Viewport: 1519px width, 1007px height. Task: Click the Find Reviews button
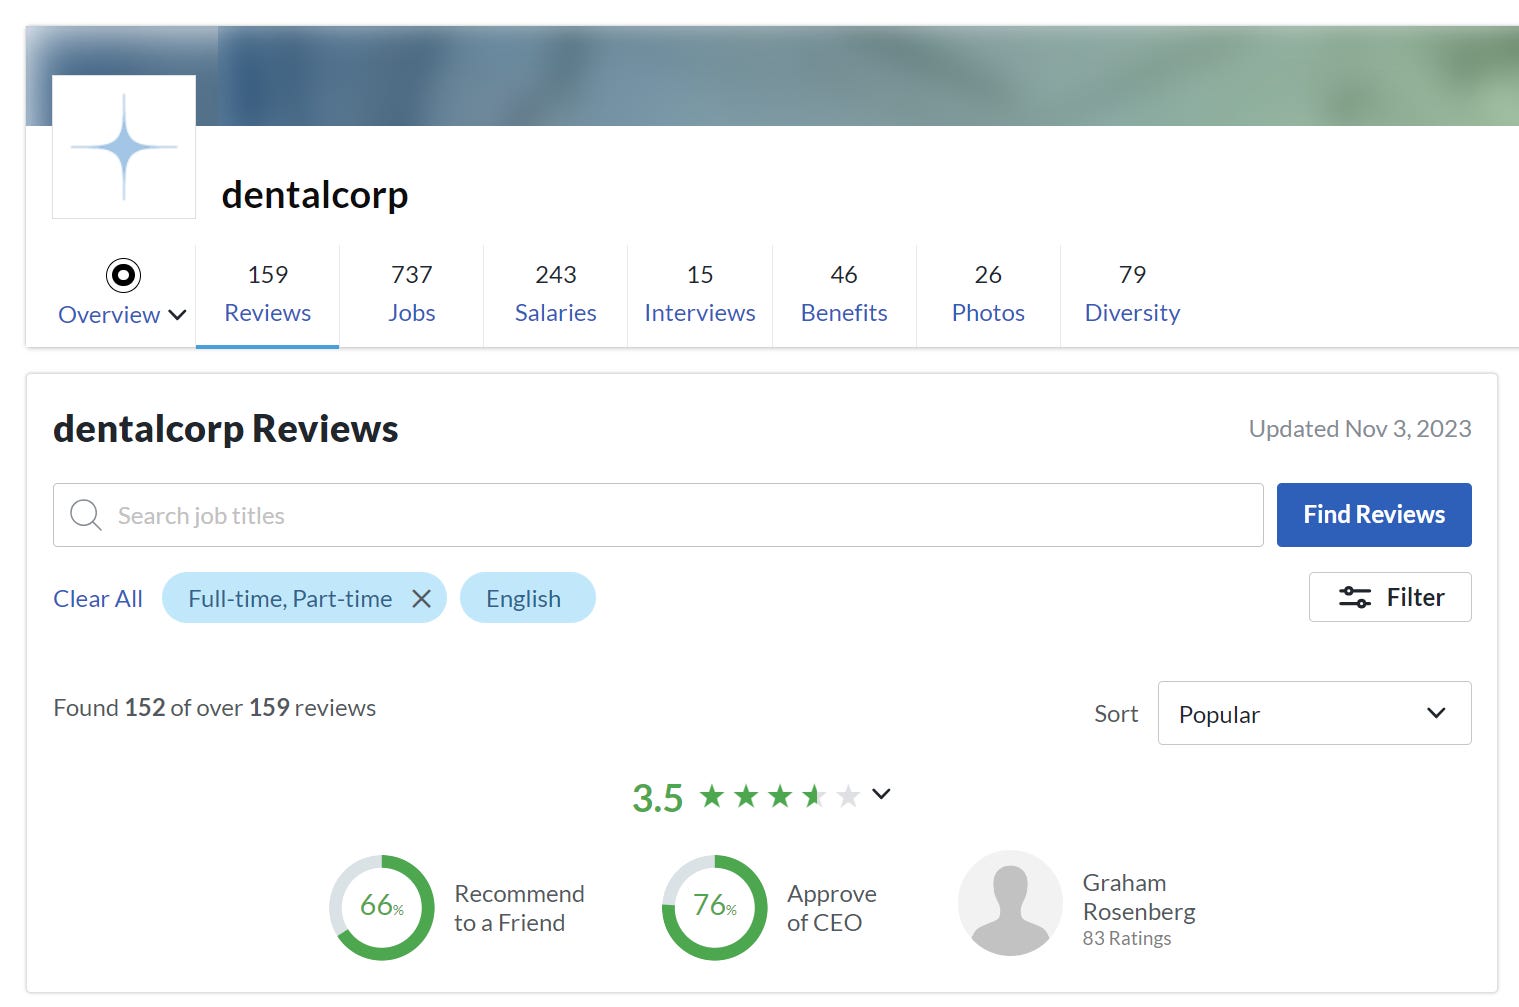1374,515
